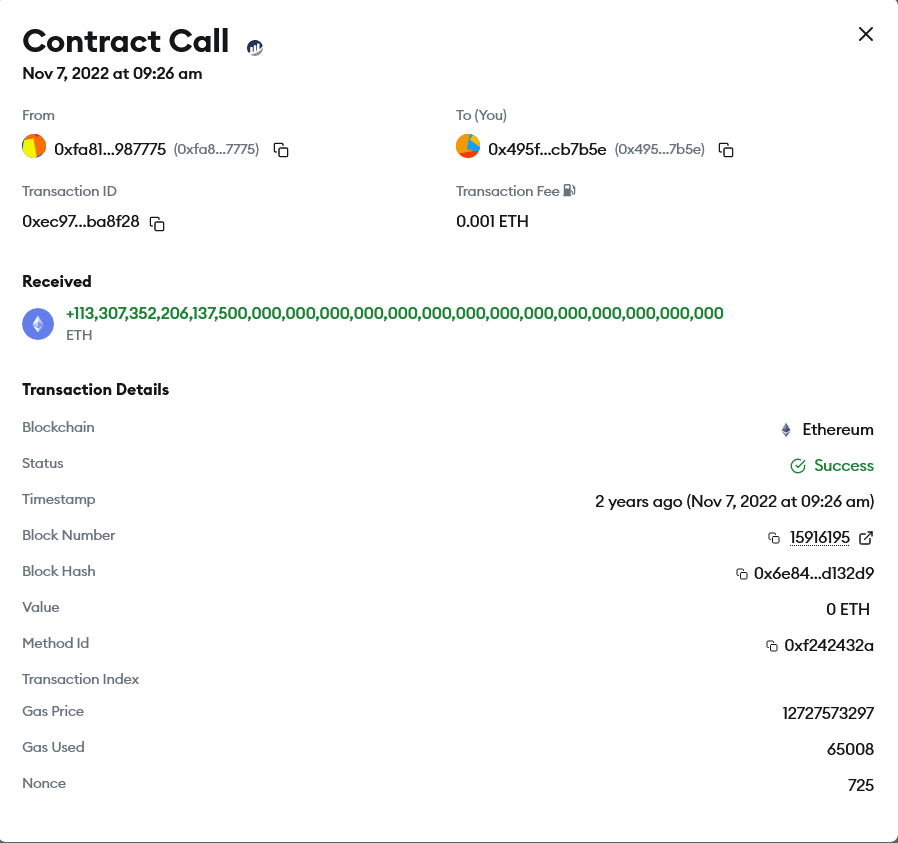
Task: Copy the Transaction ID
Action: (x=157, y=224)
